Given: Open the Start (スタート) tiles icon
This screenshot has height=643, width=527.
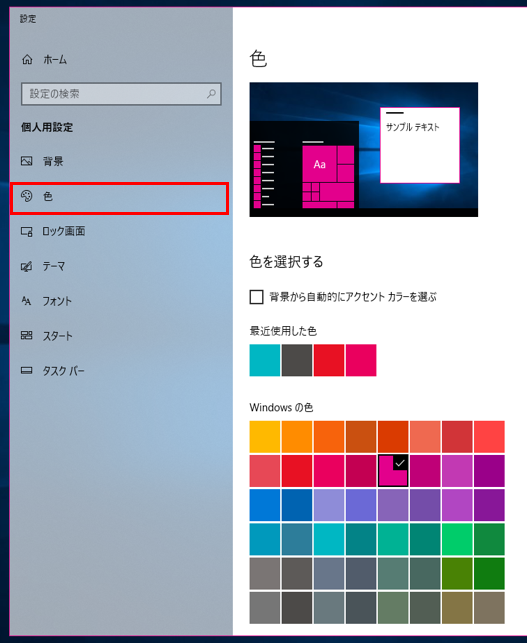Looking at the screenshot, I should point(27,336).
